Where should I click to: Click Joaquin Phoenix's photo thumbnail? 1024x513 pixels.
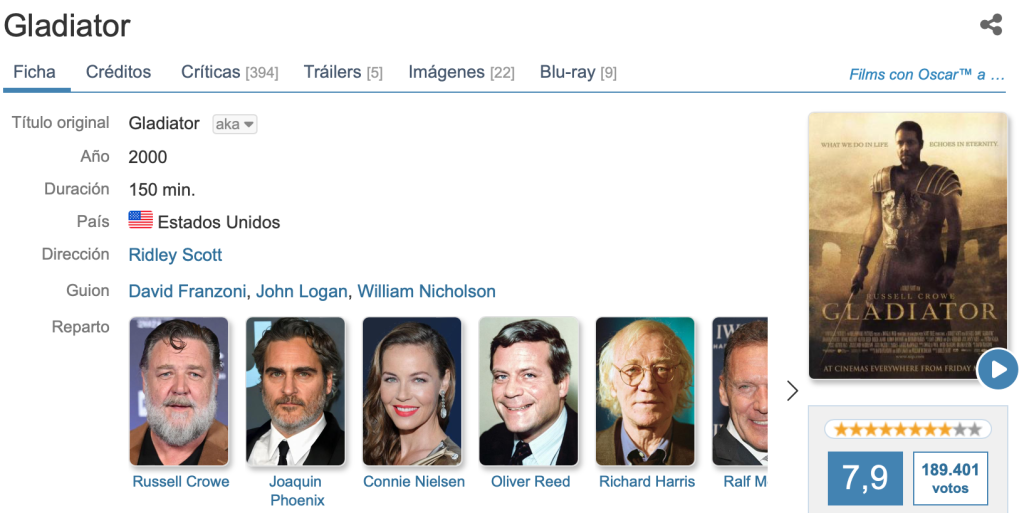pyautogui.click(x=296, y=391)
